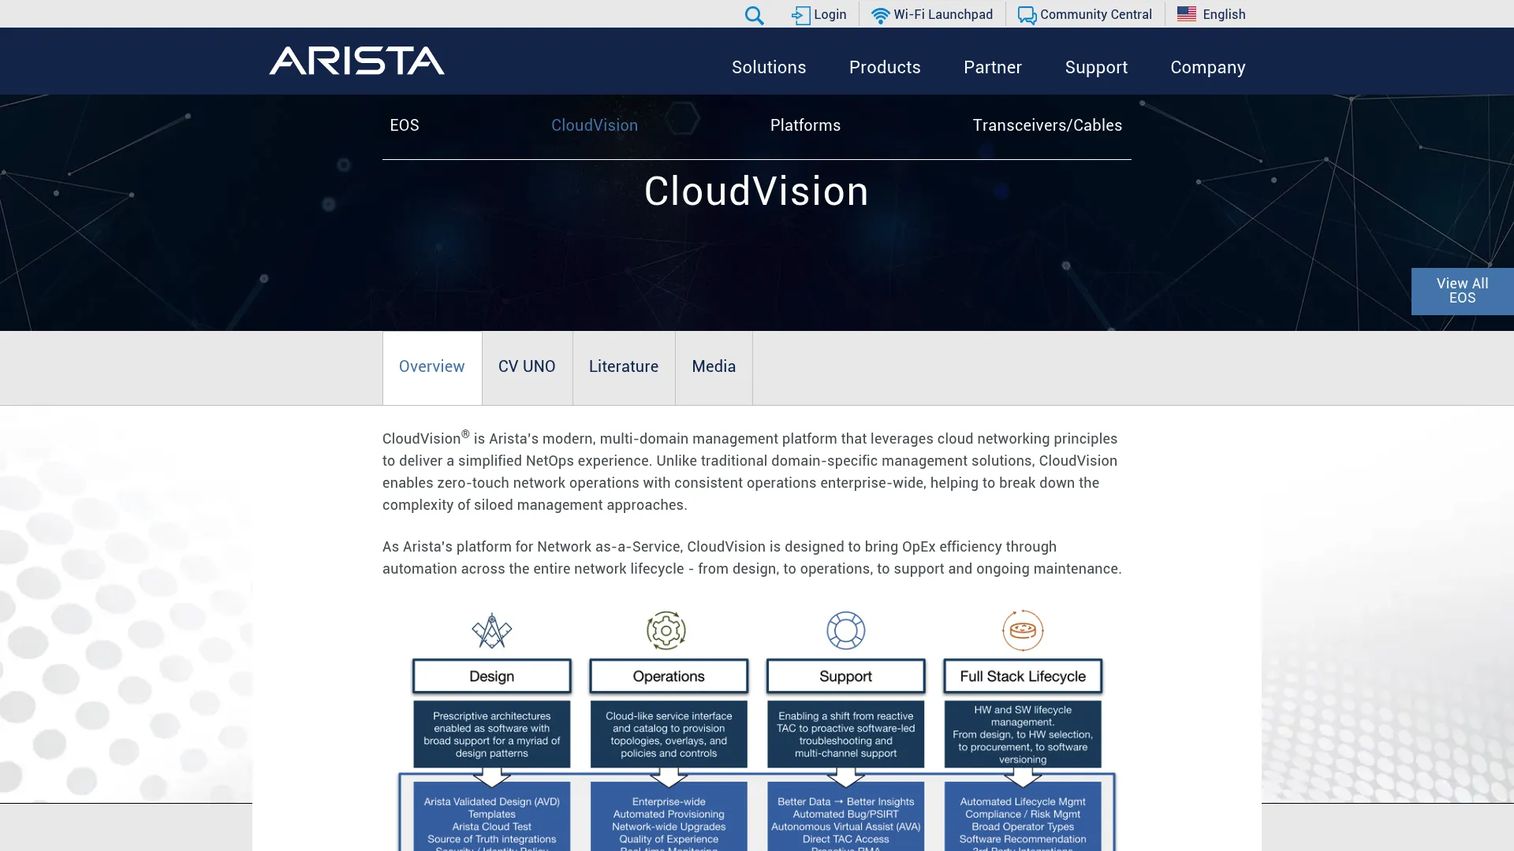This screenshot has width=1514, height=851.
Task: Open the Solutions menu
Action: tap(769, 67)
